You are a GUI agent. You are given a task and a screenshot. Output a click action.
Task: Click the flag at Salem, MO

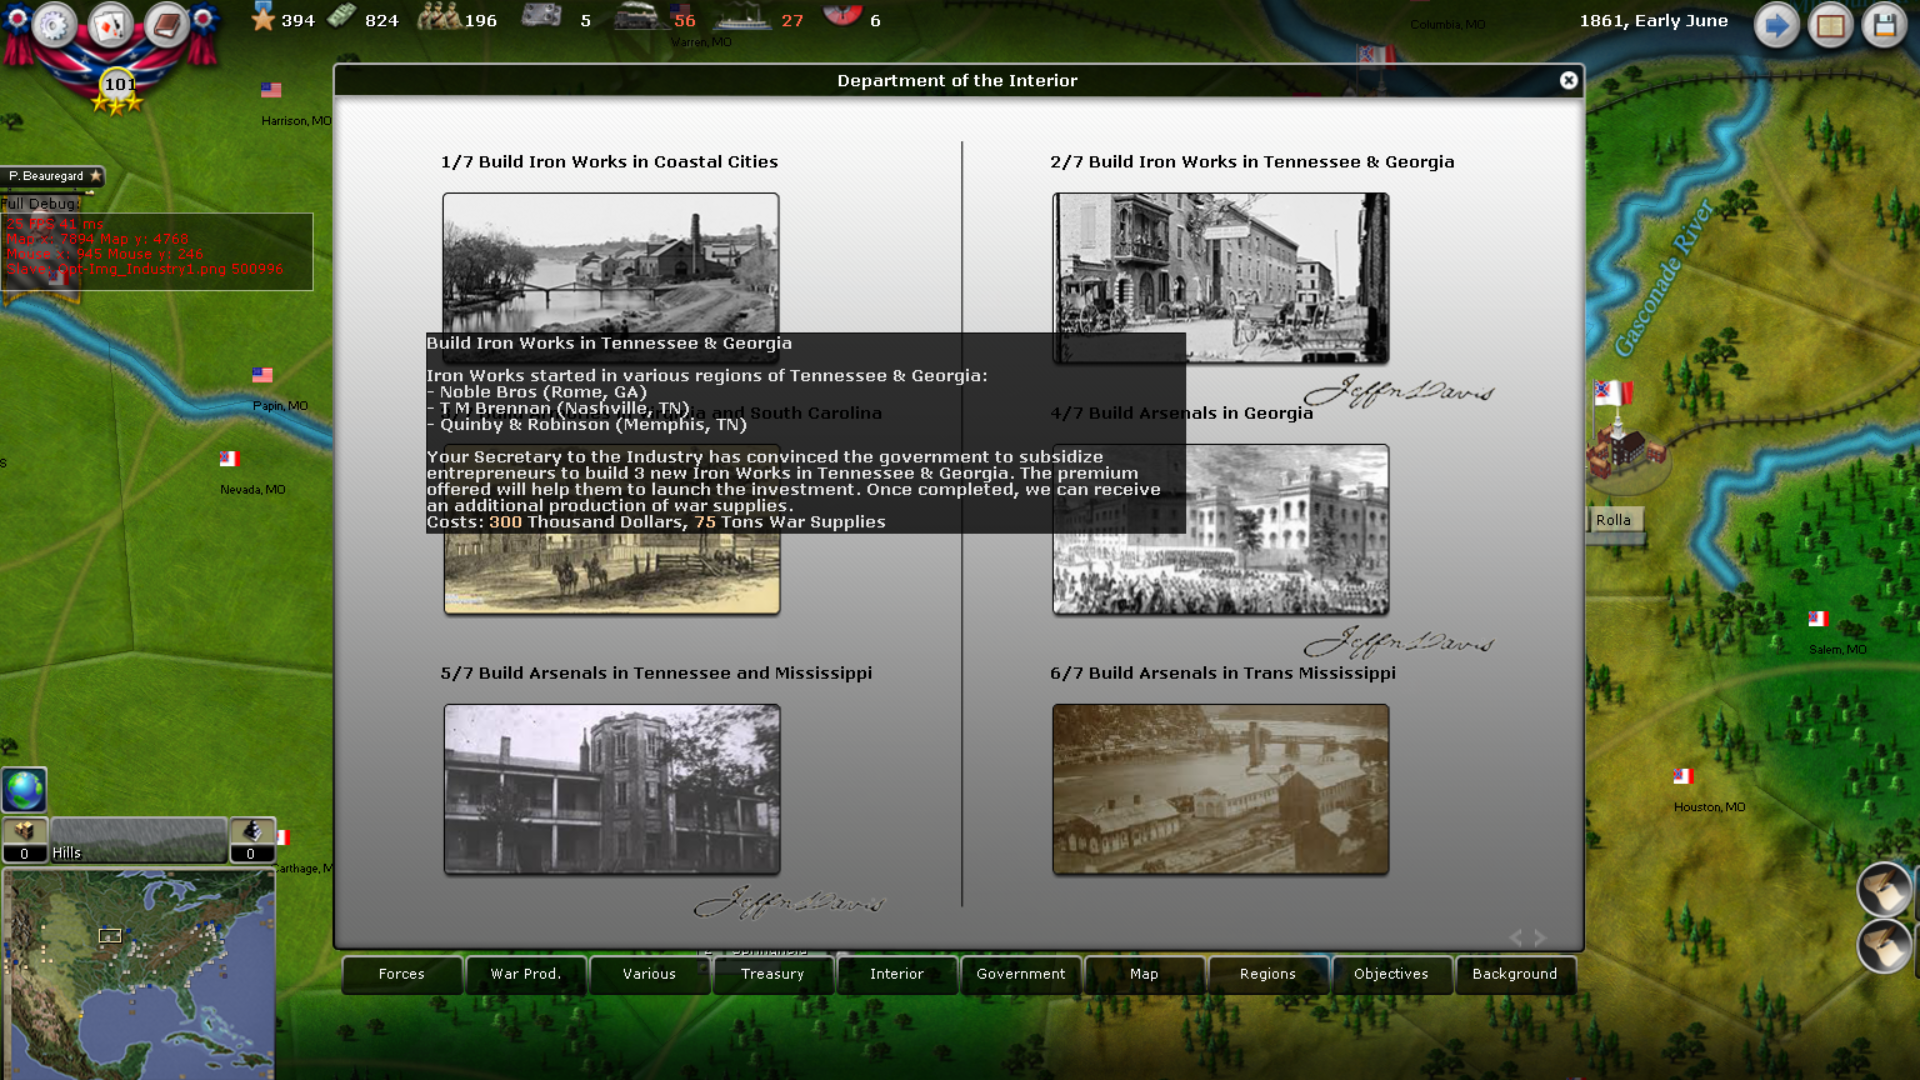click(x=1818, y=619)
